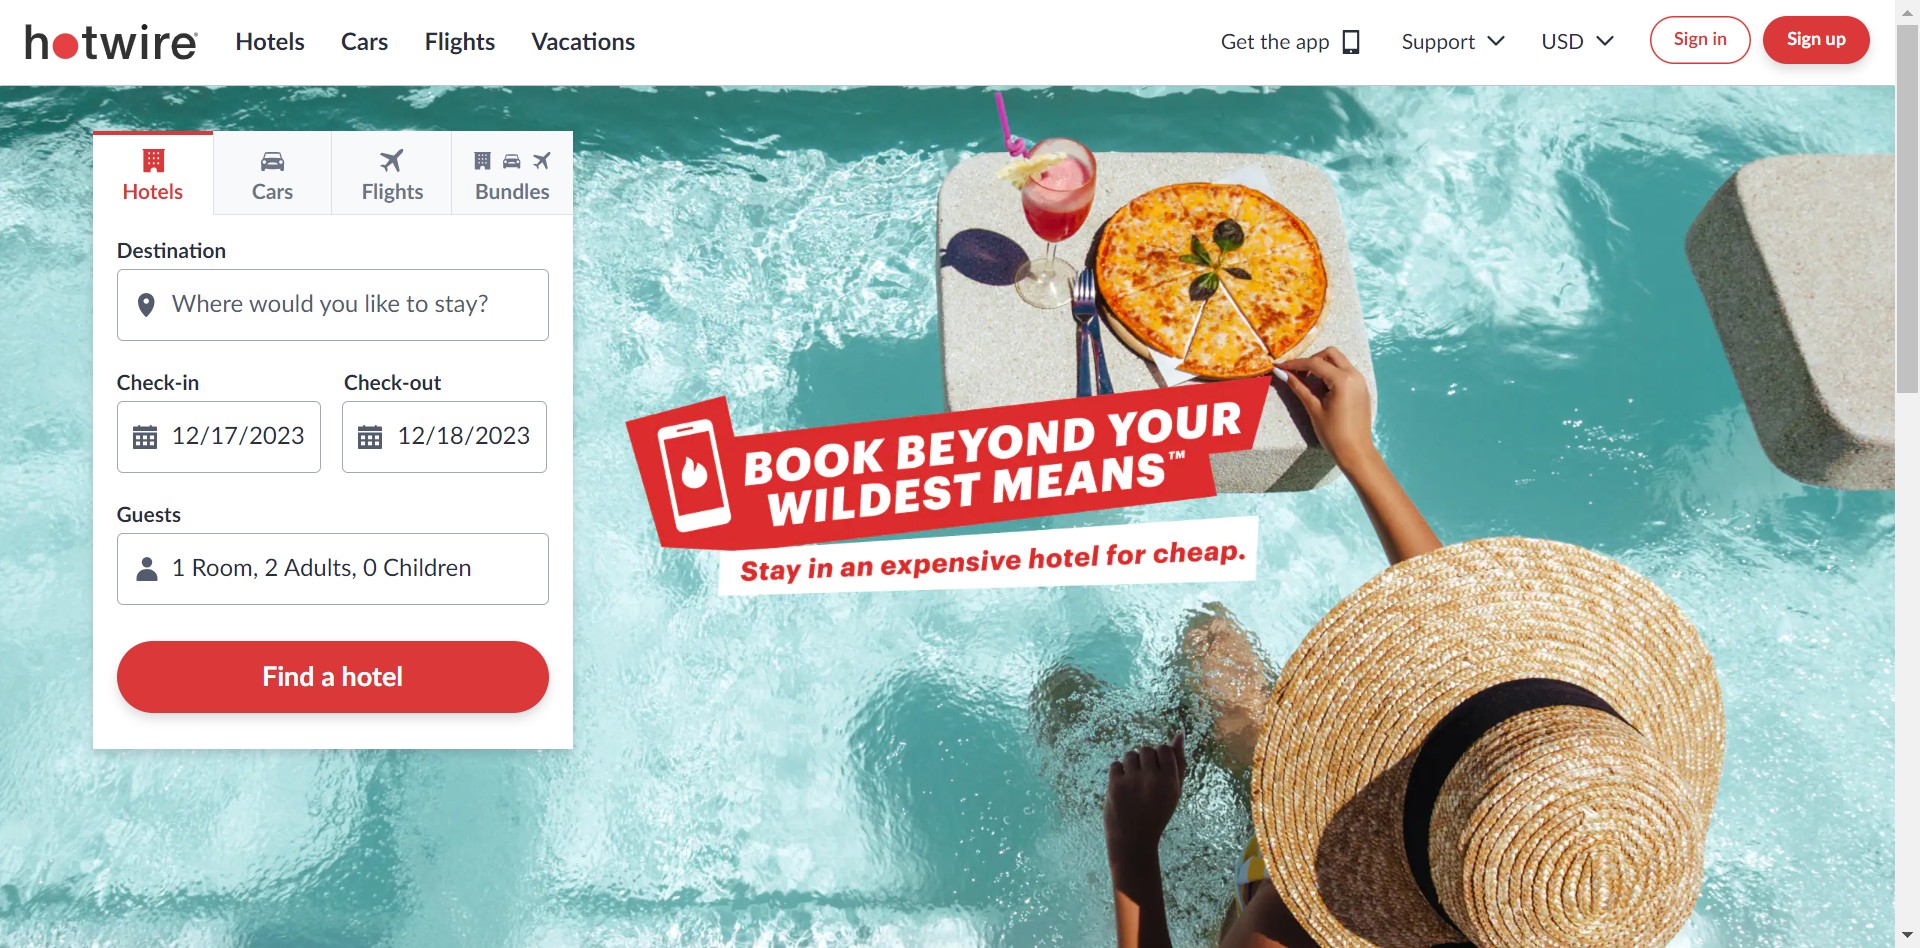
Task: Click the page's vertical scrollbar down arrow
Action: (1908, 936)
